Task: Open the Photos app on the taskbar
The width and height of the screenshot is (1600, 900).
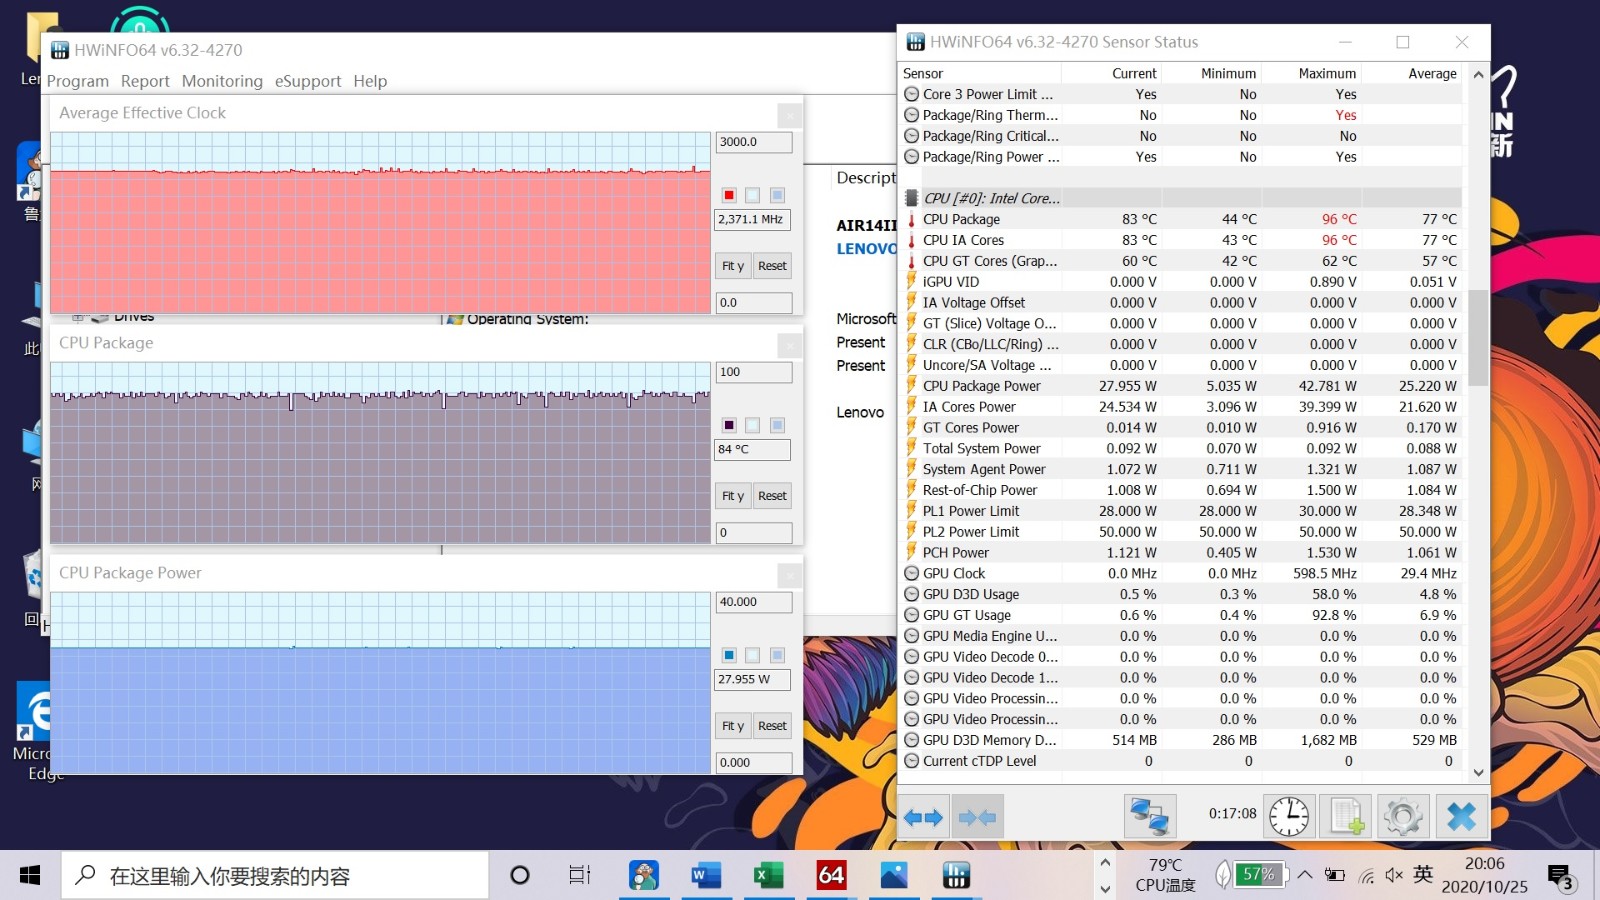Action: pos(893,876)
